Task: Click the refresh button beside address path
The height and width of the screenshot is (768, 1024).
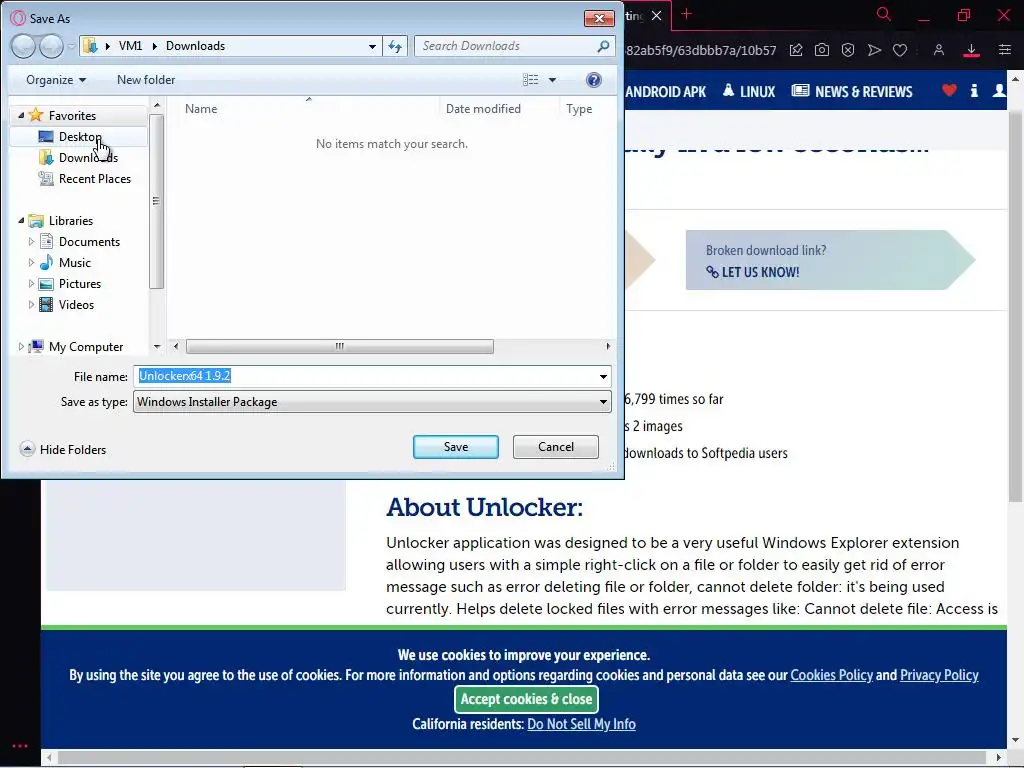Action: point(395,46)
